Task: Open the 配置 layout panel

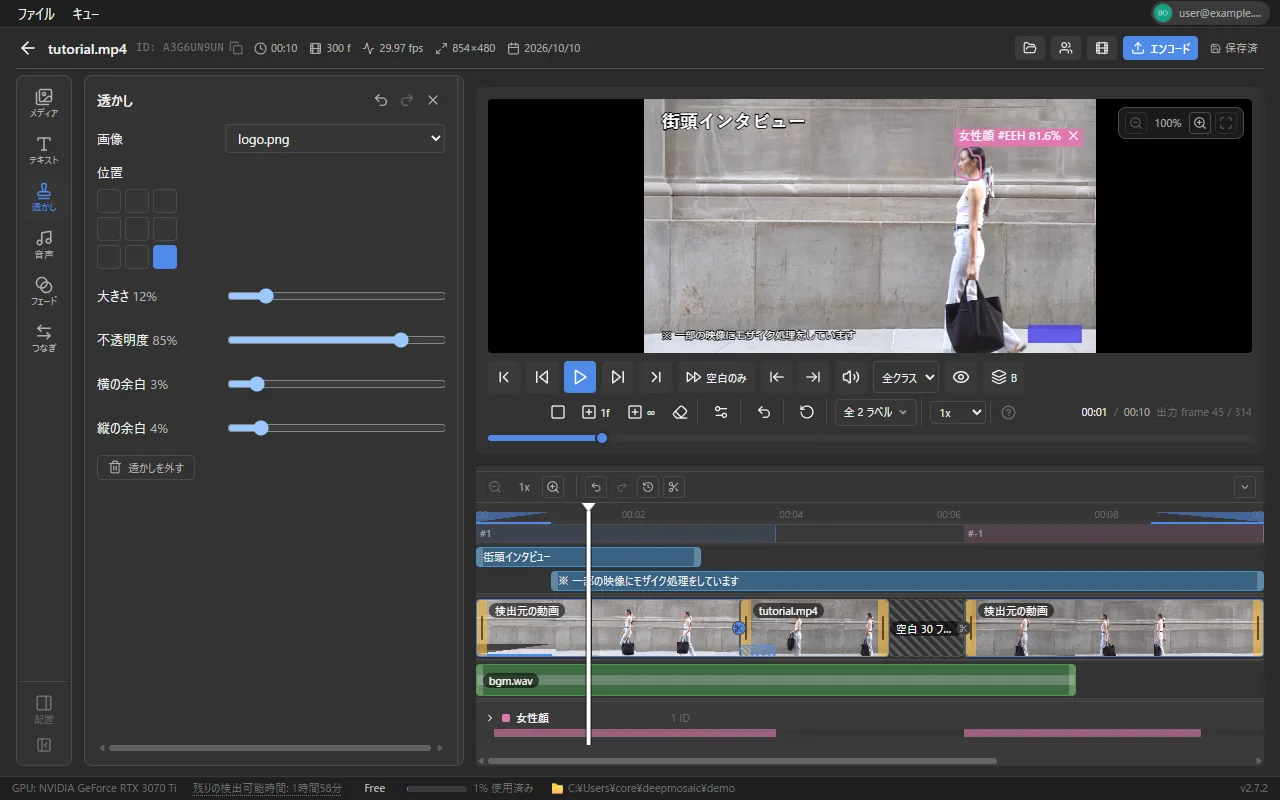Action: pos(44,709)
